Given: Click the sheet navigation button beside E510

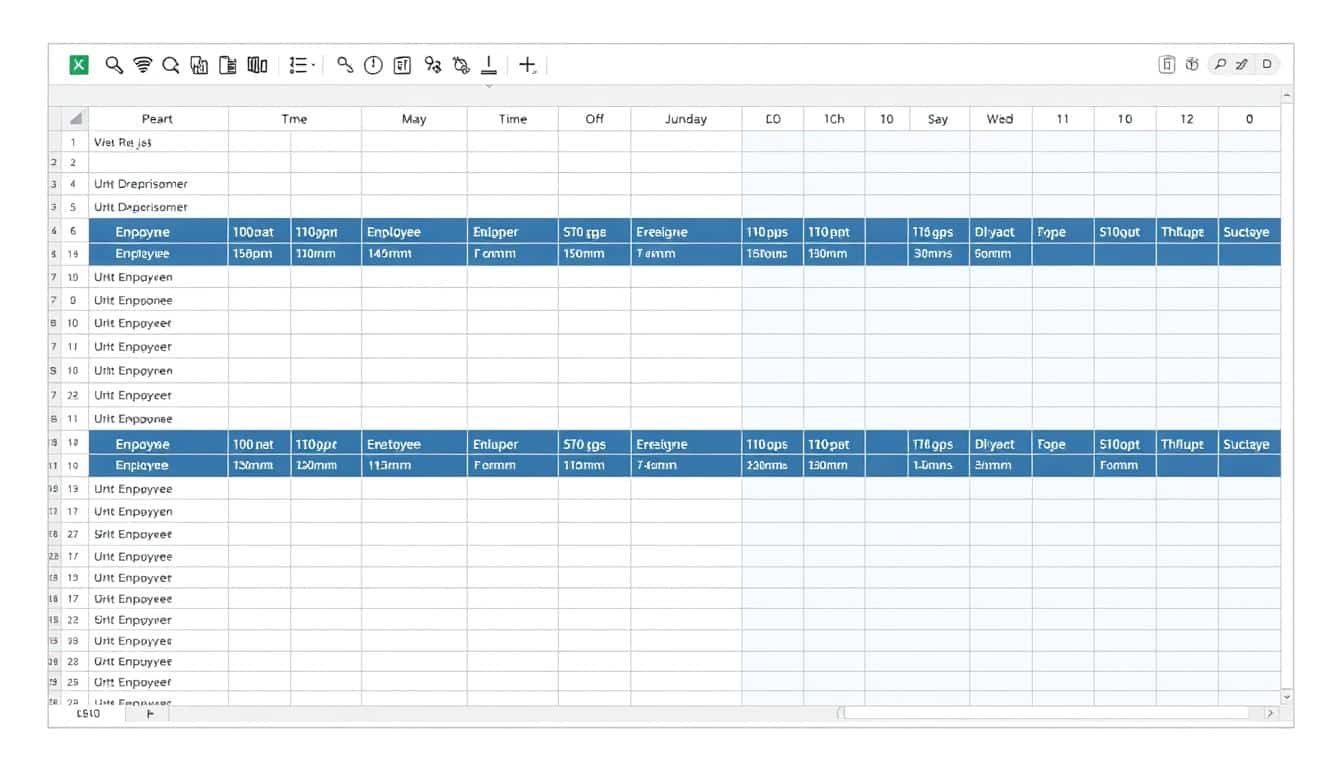Looking at the screenshot, I should click(150, 714).
